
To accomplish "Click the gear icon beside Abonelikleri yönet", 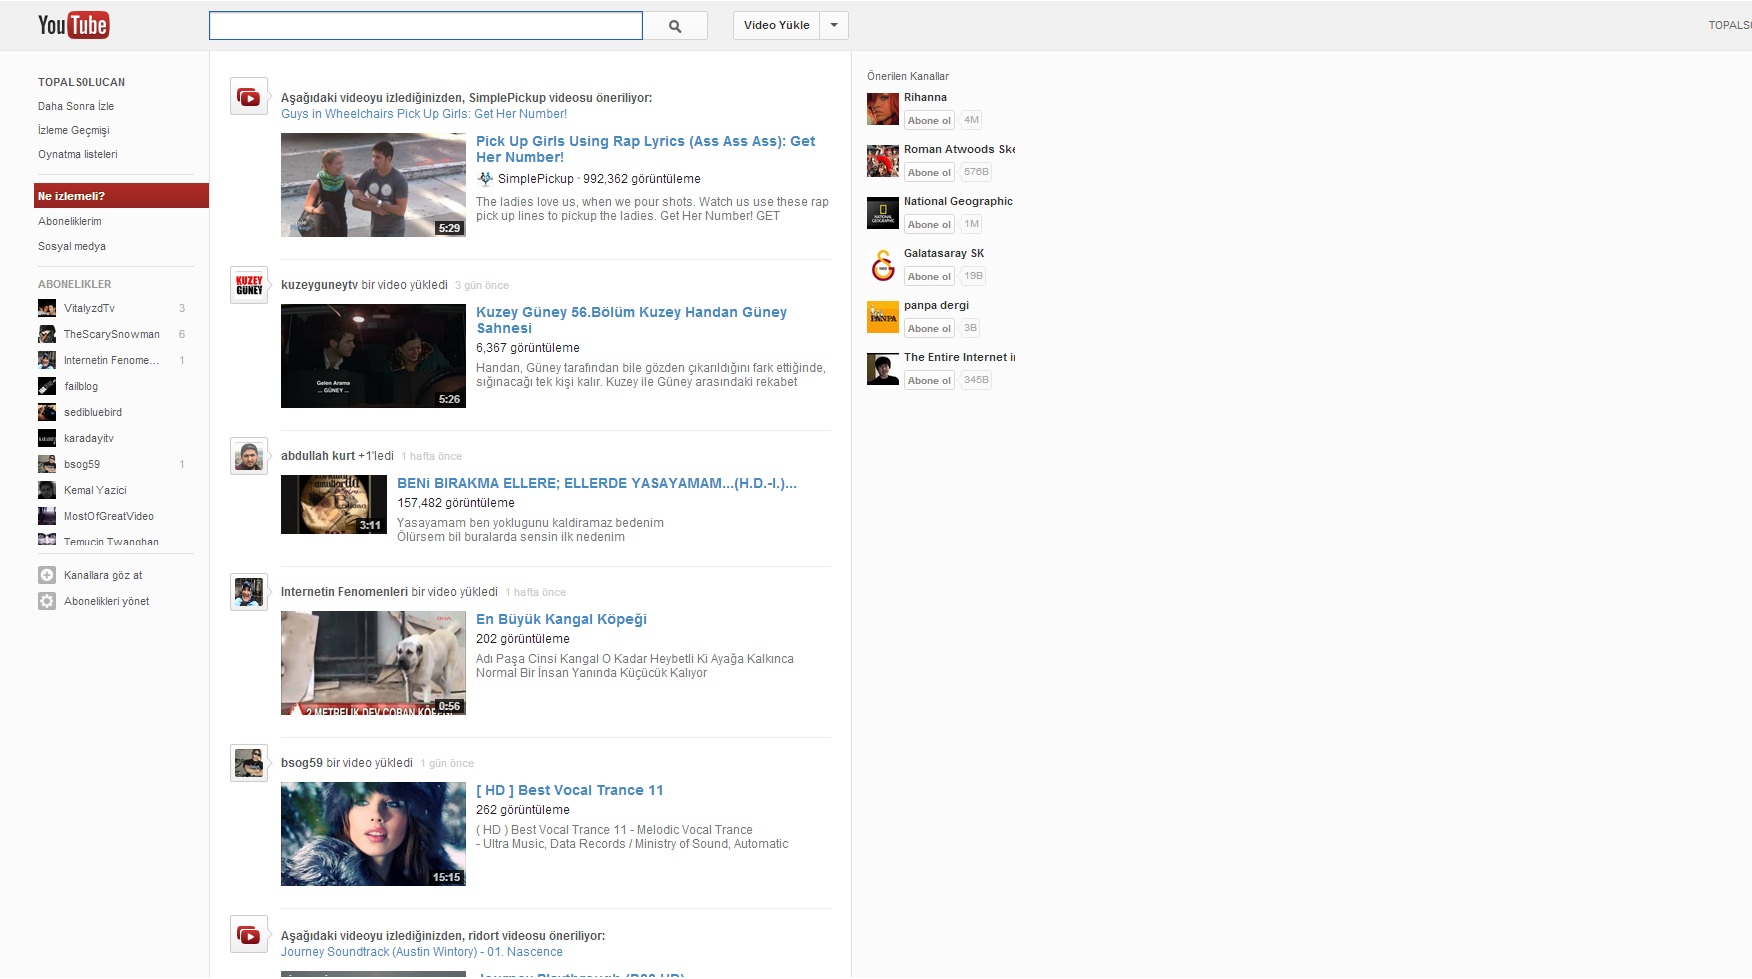I will [47, 601].
